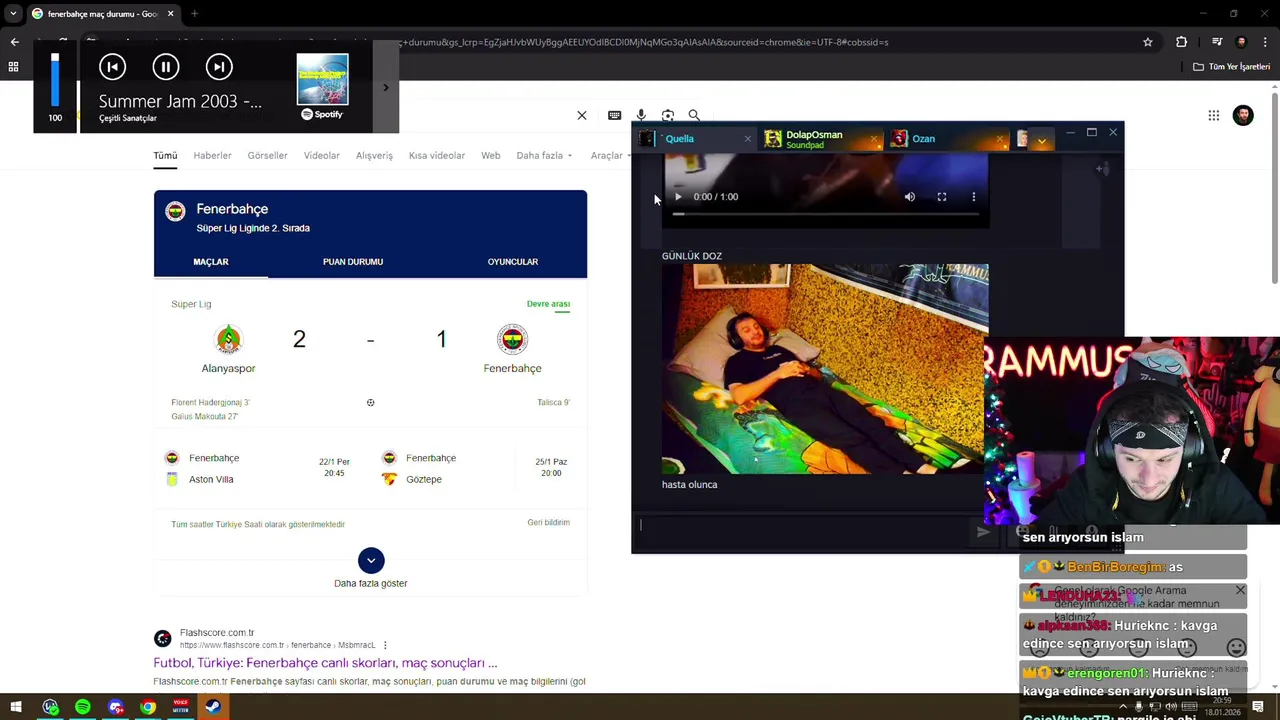Click the Fenerbahçe crest in live match
This screenshot has height=720, width=1280.
(512, 340)
